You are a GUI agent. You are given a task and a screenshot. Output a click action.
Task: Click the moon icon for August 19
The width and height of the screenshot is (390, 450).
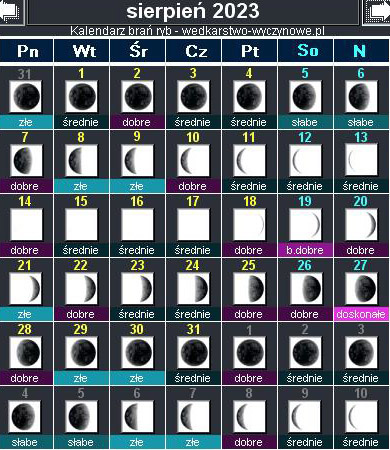pyautogui.click(x=305, y=224)
